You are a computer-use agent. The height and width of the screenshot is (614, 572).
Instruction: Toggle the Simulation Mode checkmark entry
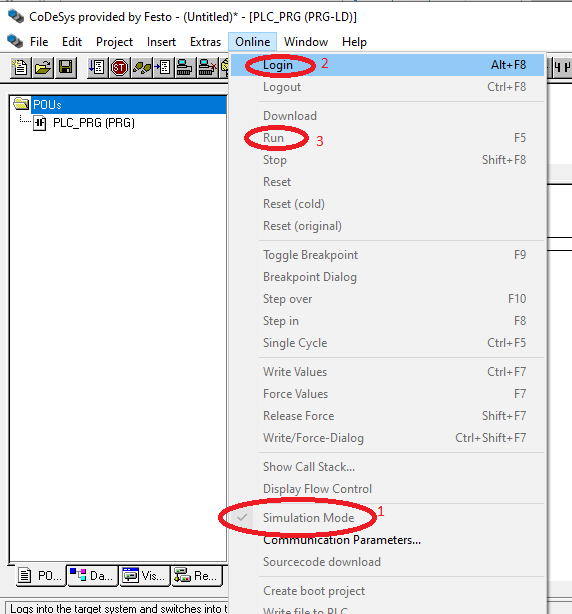point(309,518)
